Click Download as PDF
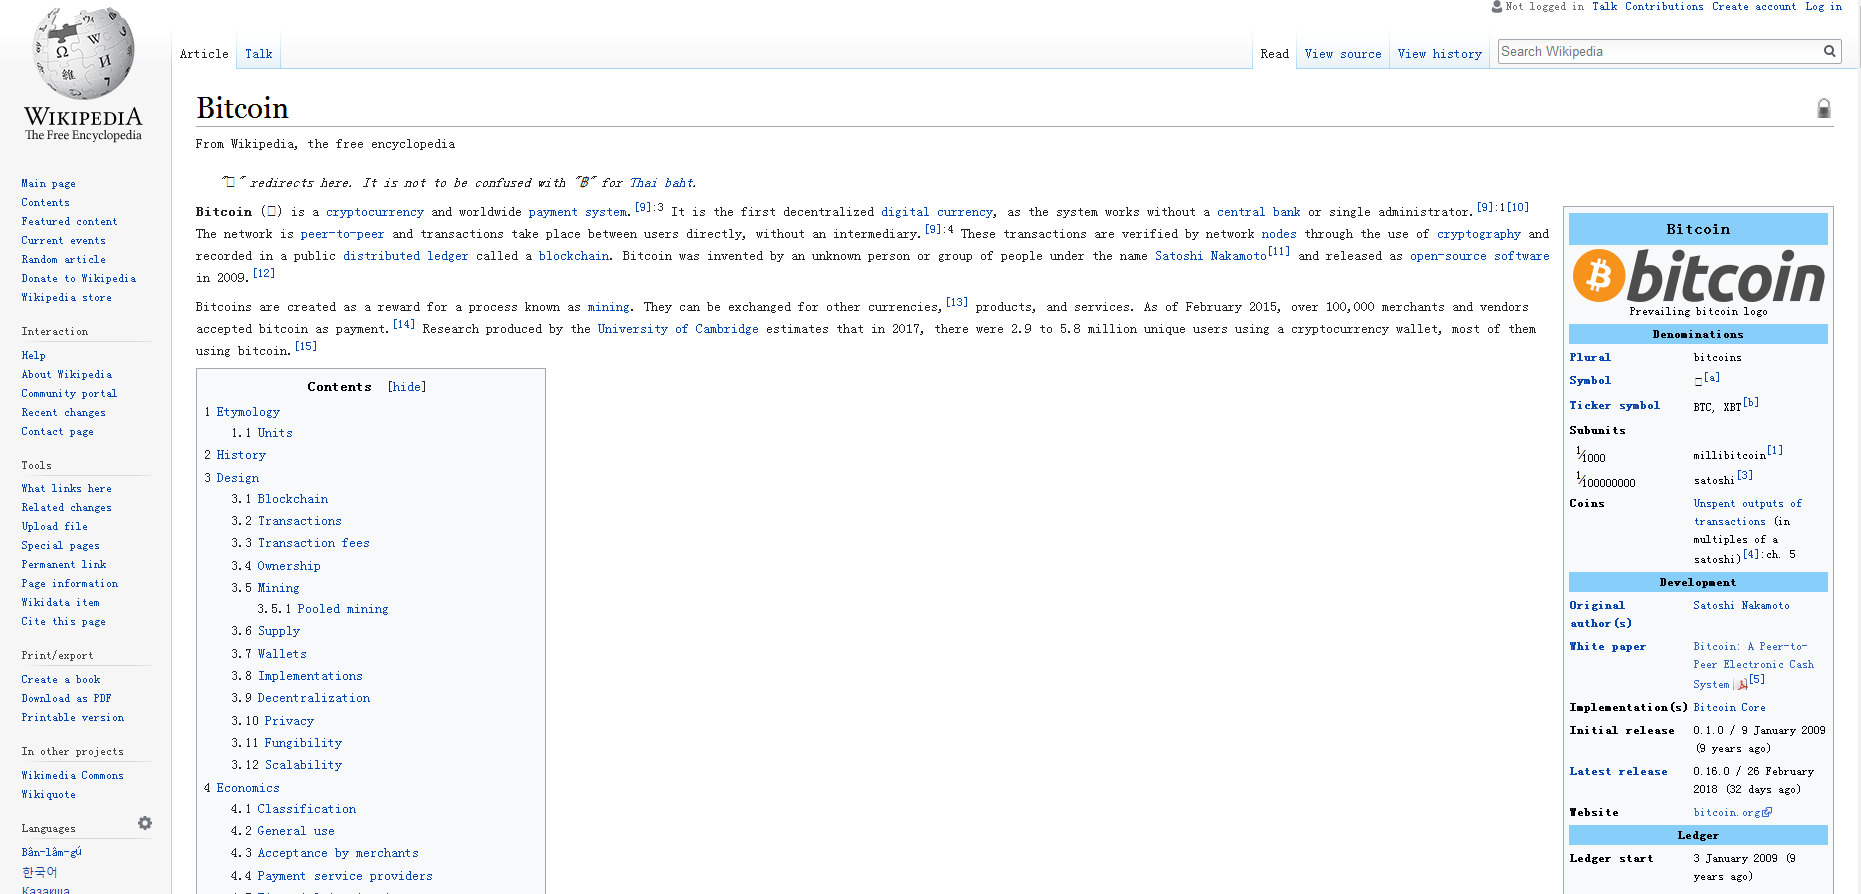The image size is (1861, 894). point(66,698)
